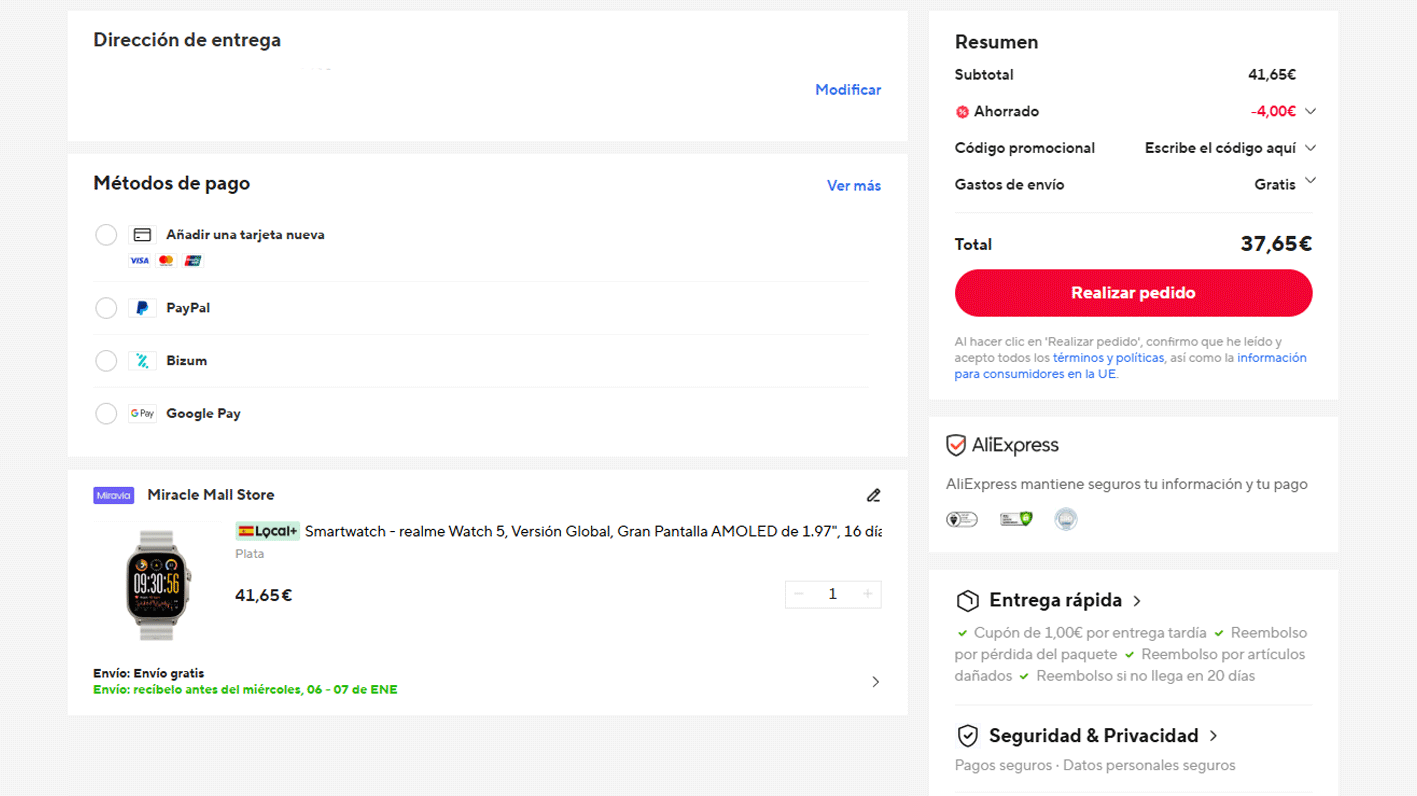Image resolution: width=1417 pixels, height=796 pixels.
Task: Open 'información para consumidores en la UE' link
Action: click(x=1130, y=366)
